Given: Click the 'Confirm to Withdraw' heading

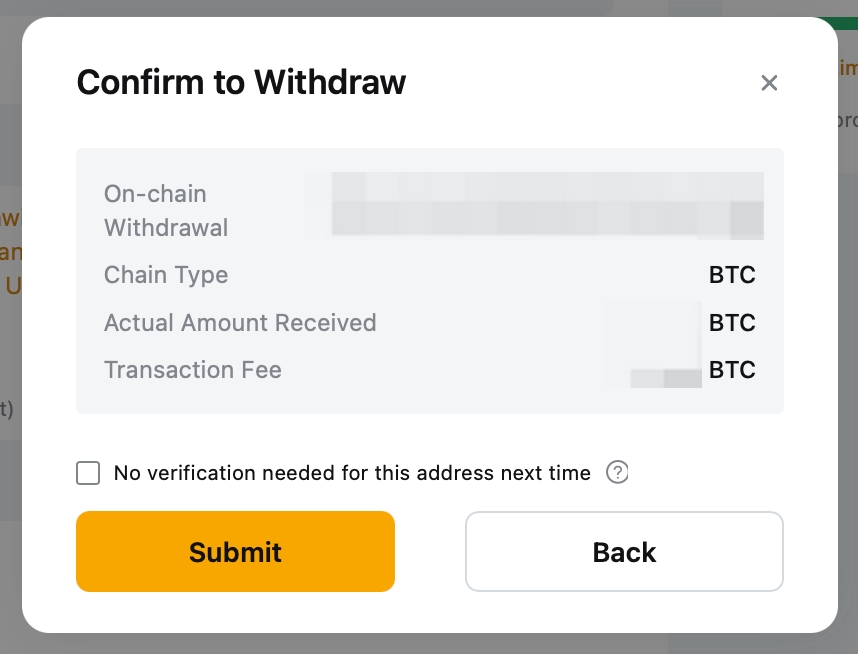Looking at the screenshot, I should coord(241,81).
